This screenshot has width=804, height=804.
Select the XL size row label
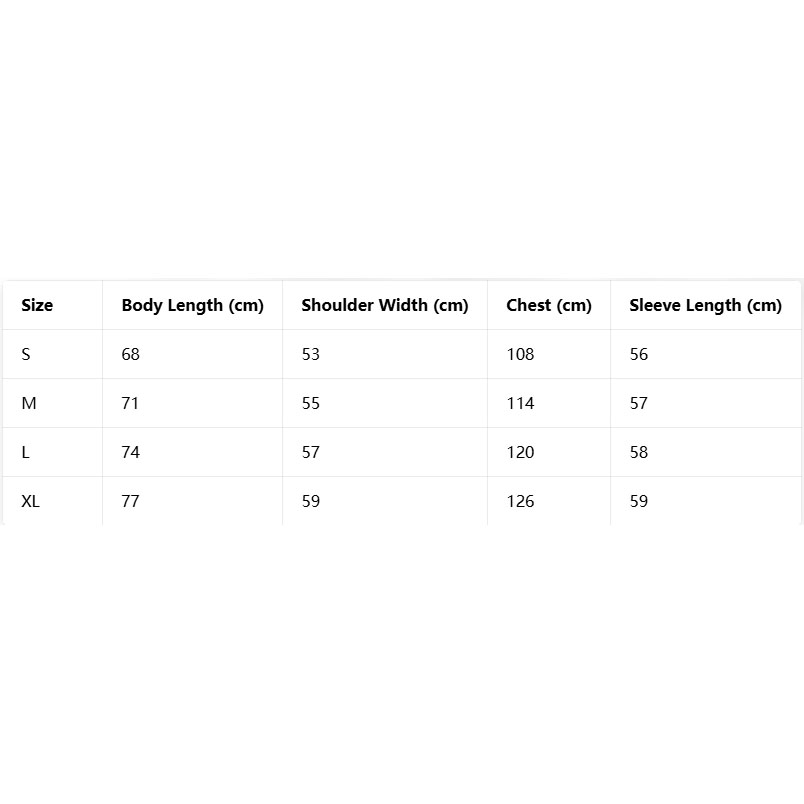point(31,501)
